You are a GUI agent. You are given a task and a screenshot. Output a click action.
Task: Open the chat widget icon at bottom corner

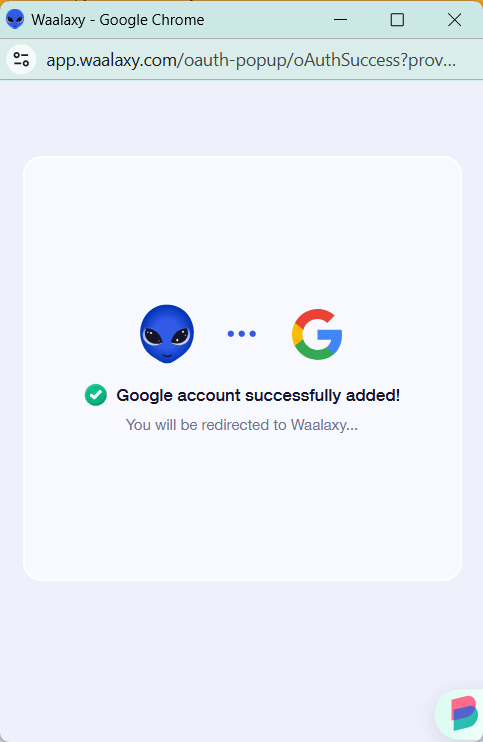point(461,714)
